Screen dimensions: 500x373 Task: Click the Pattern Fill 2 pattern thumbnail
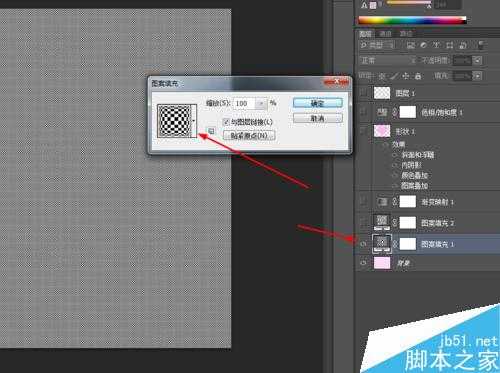(x=382, y=222)
